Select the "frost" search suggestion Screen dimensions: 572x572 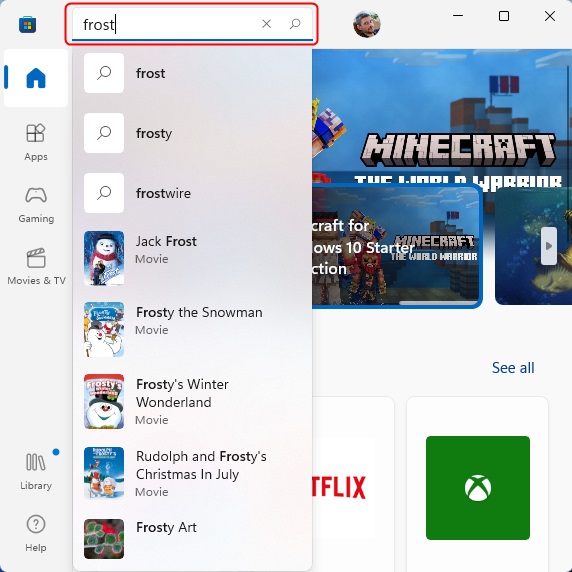coord(192,73)
